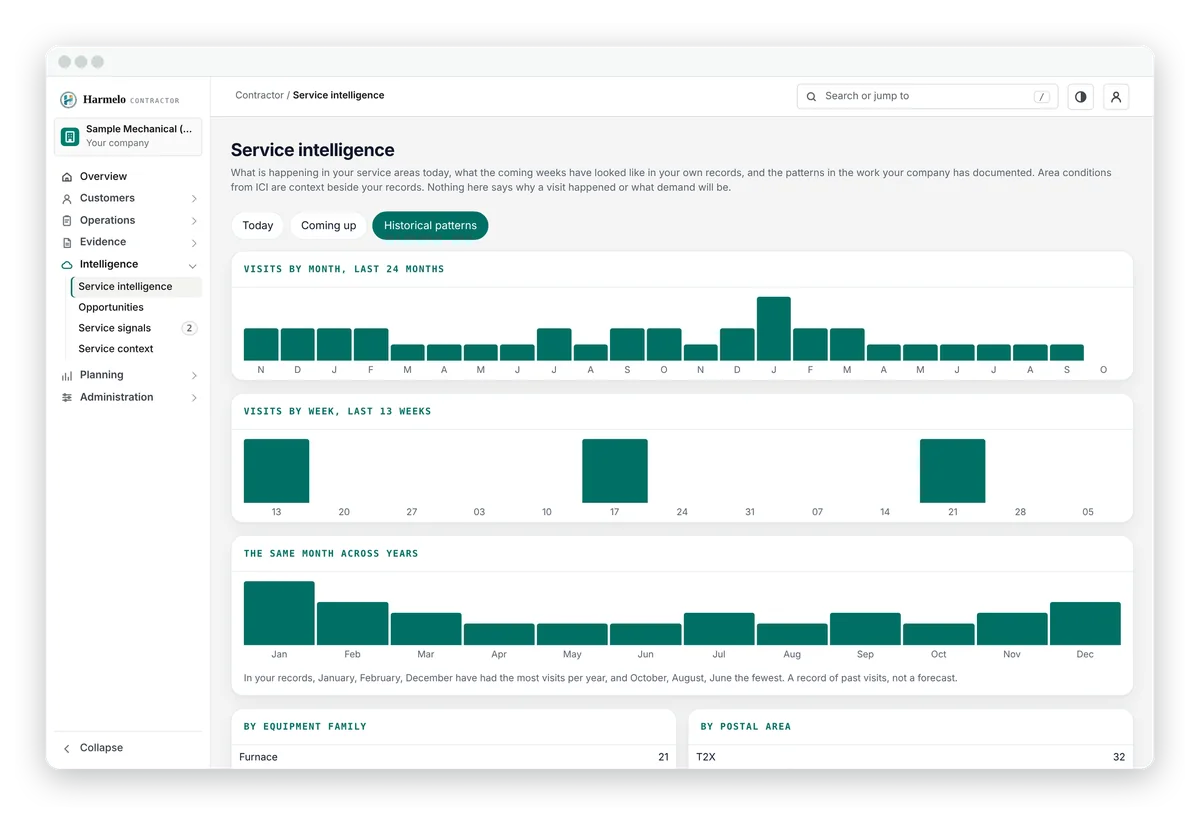Viewport: 1200px width, 815px height.
Task: Open Service intelligence in sidebar
Action: pyautogui.click(x=136, y=287)
